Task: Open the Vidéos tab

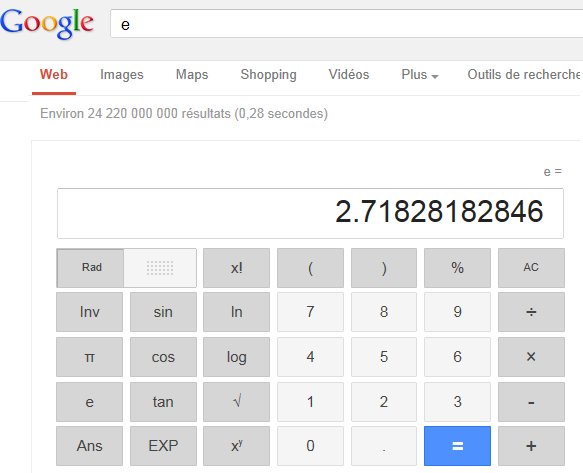Action: click(349, 75)
